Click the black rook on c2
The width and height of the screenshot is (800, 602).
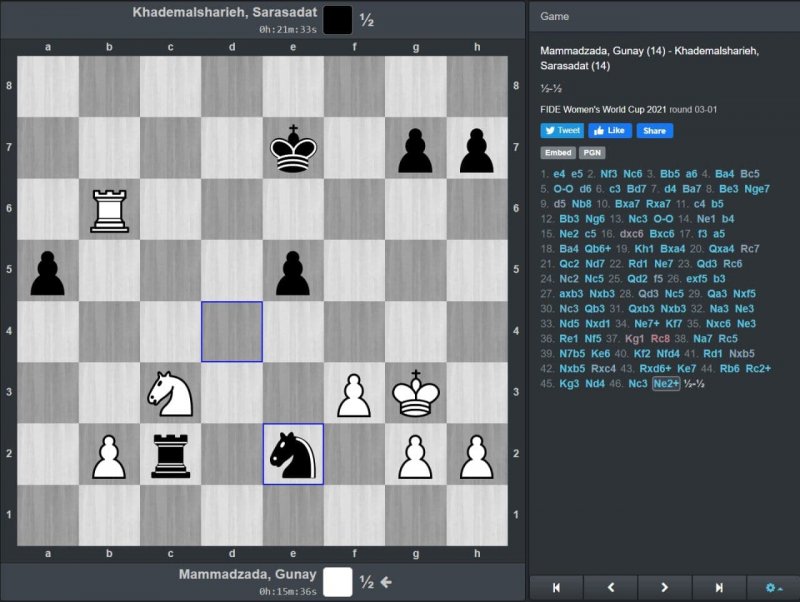(171, 455)
